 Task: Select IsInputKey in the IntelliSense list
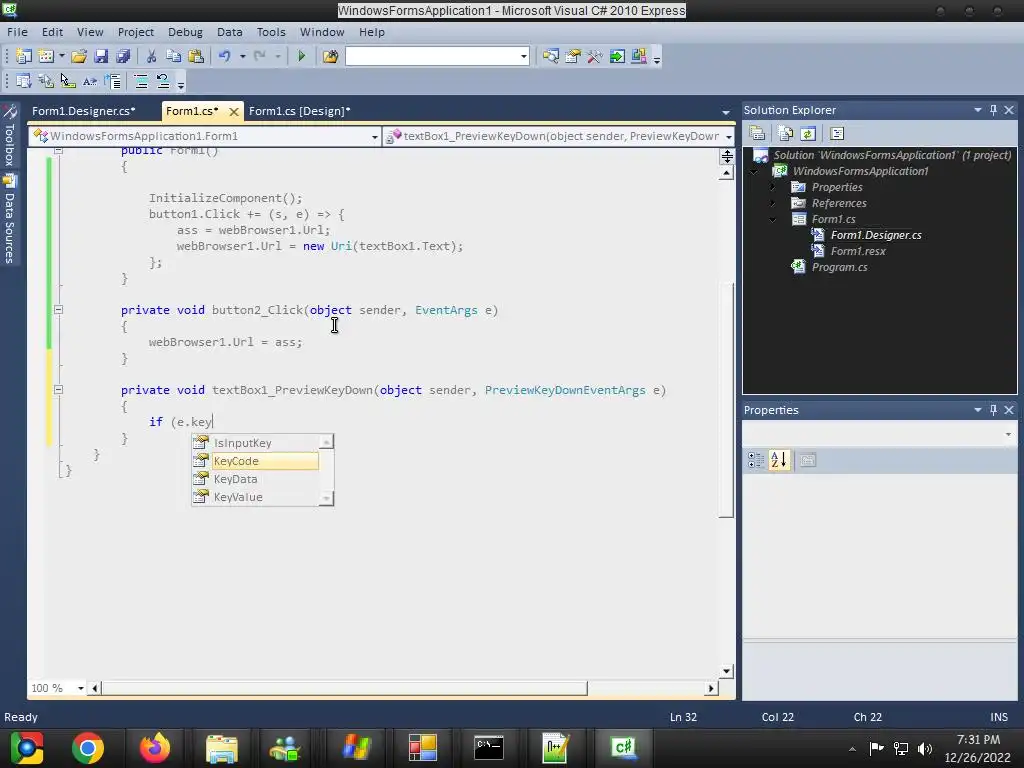pyautogui.click(x=255, y=443)
